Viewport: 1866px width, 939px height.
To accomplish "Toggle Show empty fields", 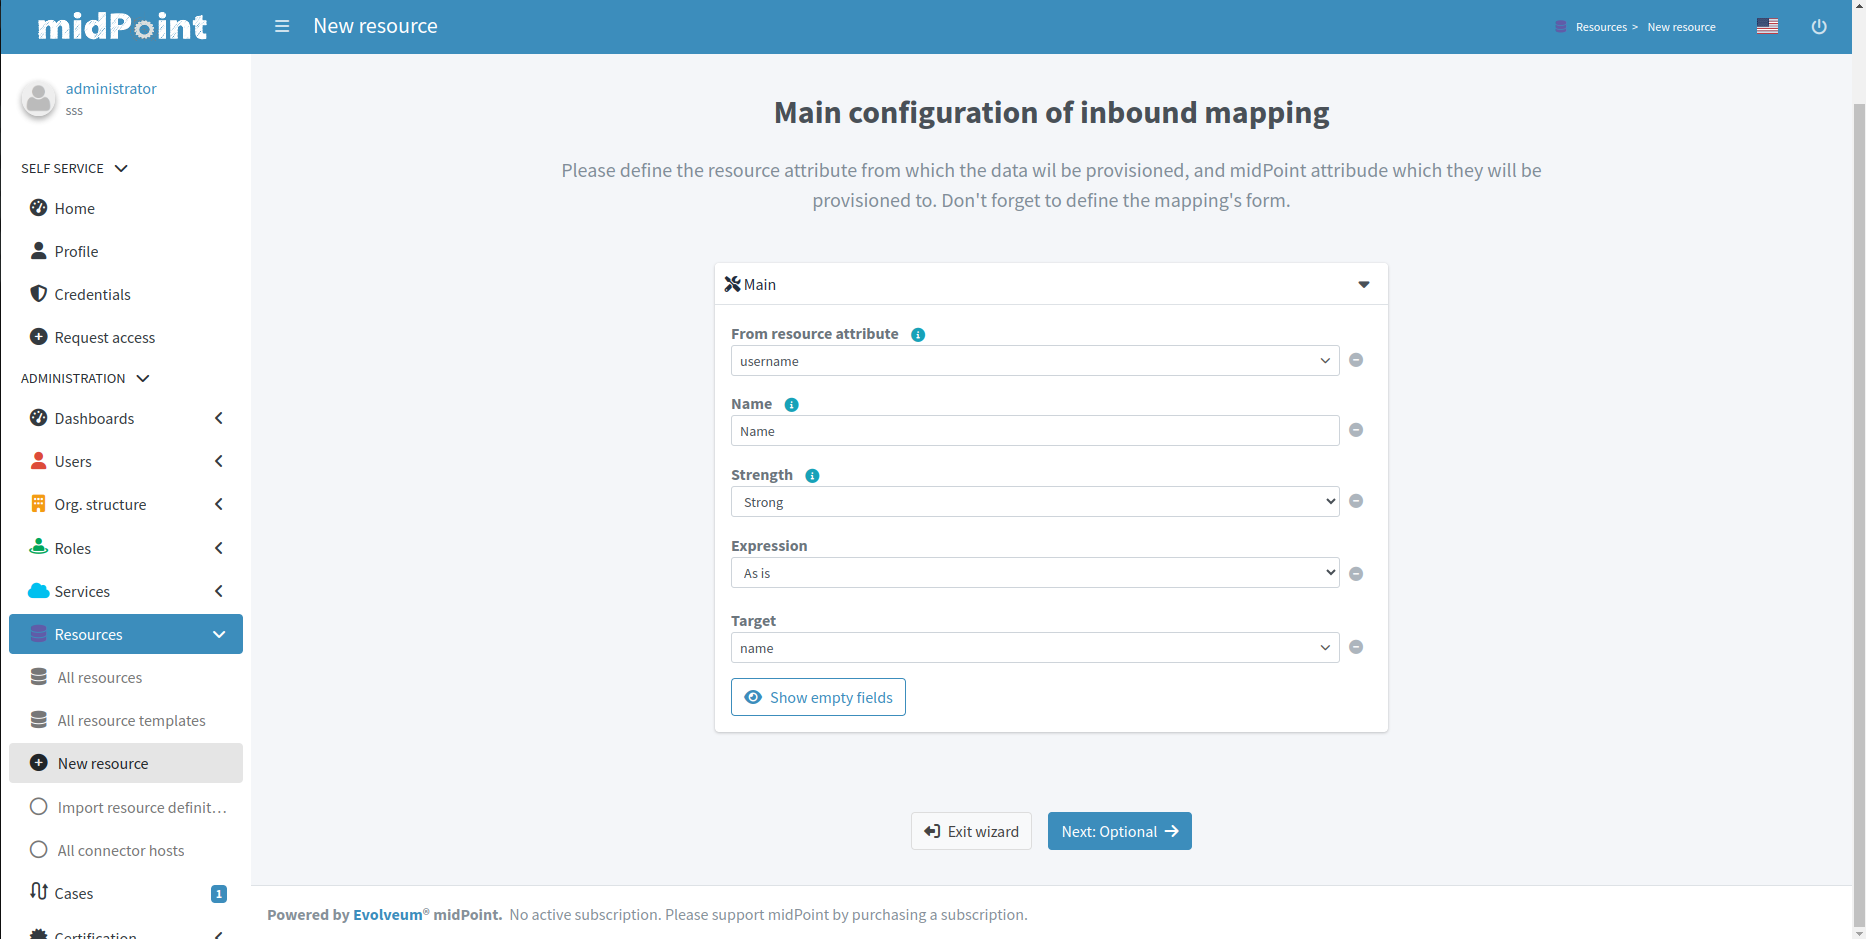I will (818, 697).
